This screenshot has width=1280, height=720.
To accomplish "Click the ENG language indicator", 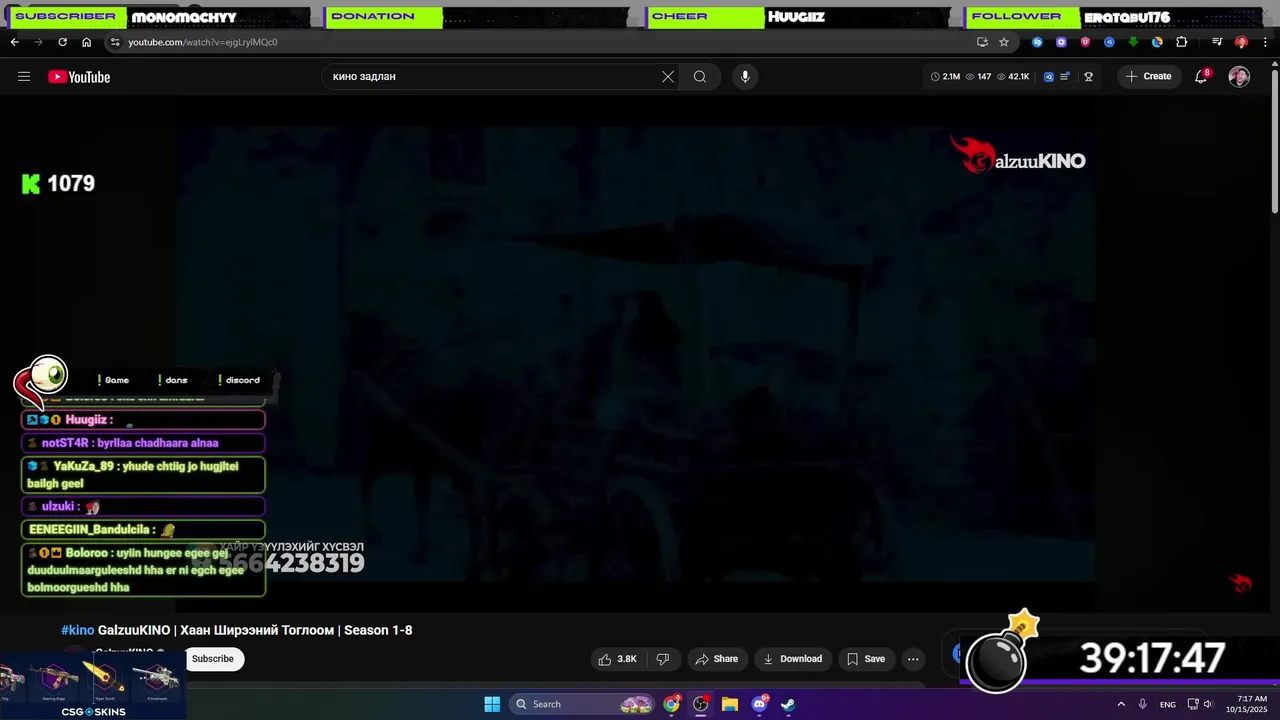I will [x=1168, y=704].
